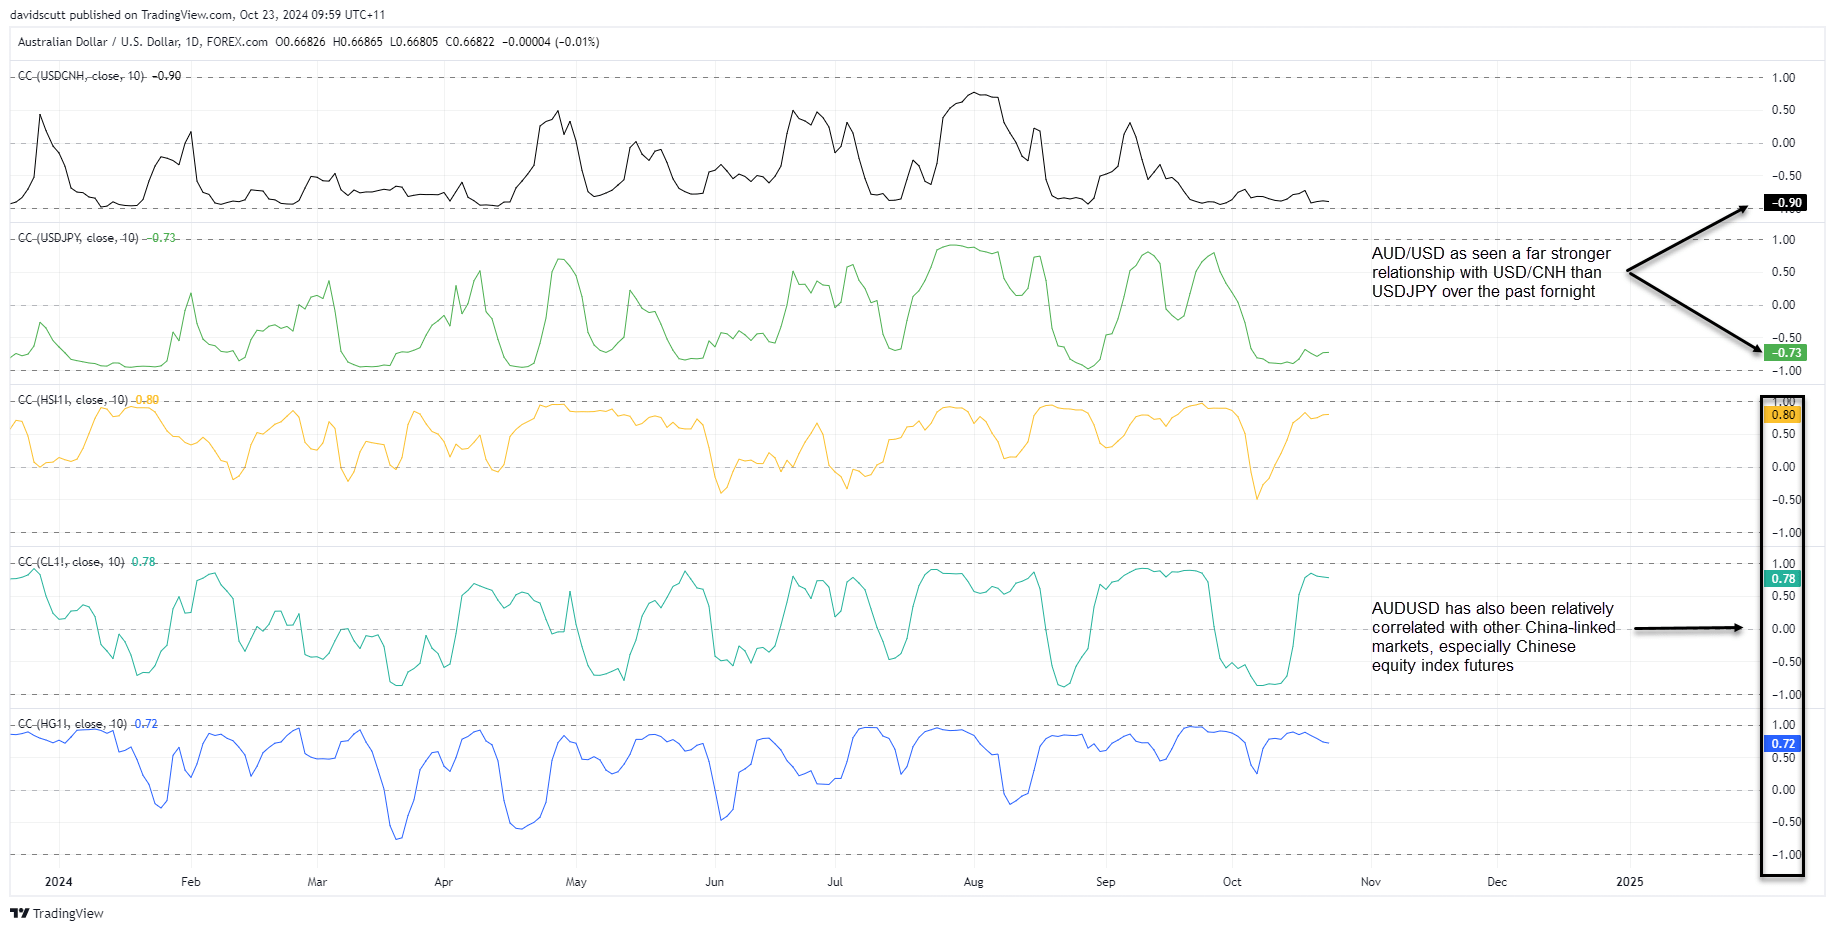Image resolution: width=1835 pixels, height=931 pixels.
Task: Click the TradingView logo at bottom left
Action: point(57,913)
